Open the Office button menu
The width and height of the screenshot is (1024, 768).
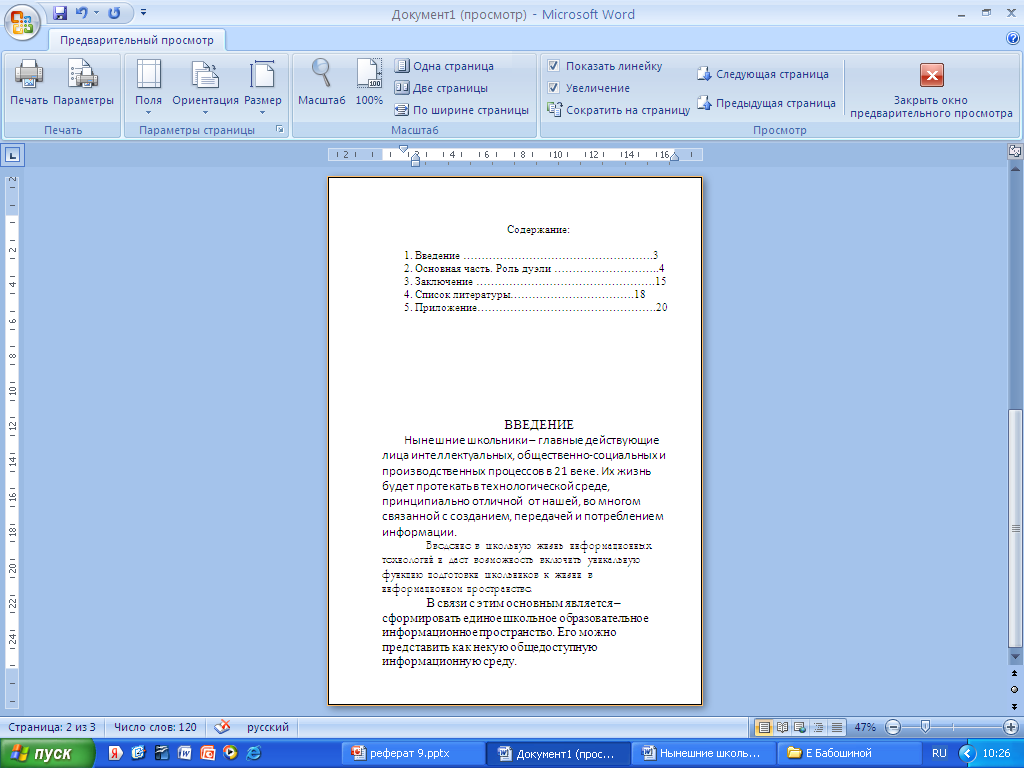pyautogui.click(x=21, y=20)
